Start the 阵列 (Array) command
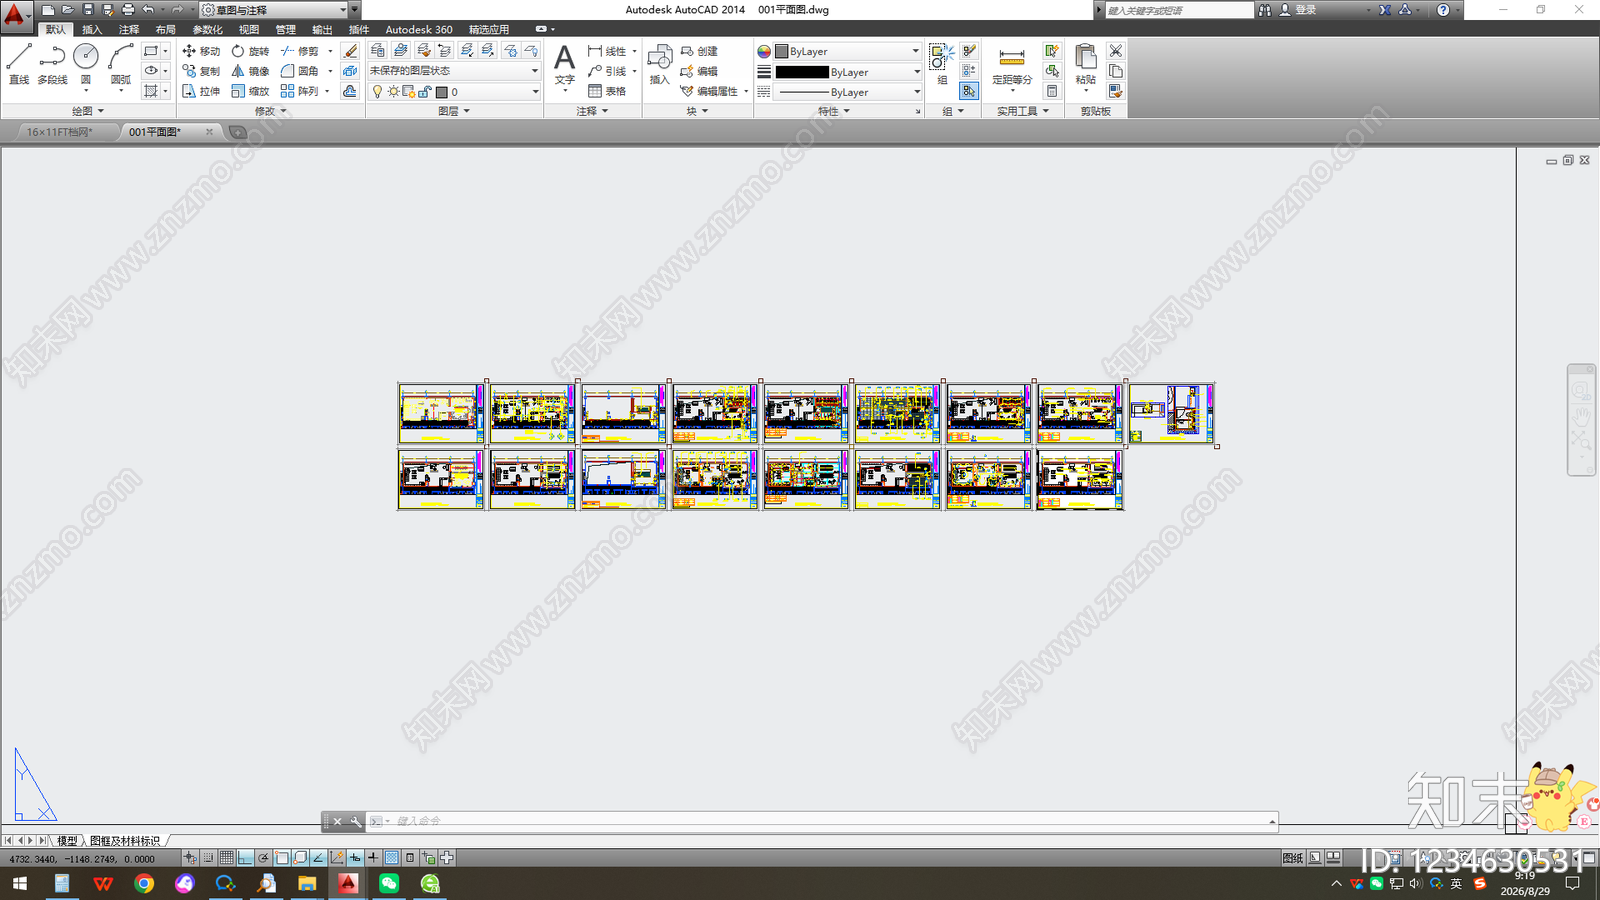 point(300,91)
